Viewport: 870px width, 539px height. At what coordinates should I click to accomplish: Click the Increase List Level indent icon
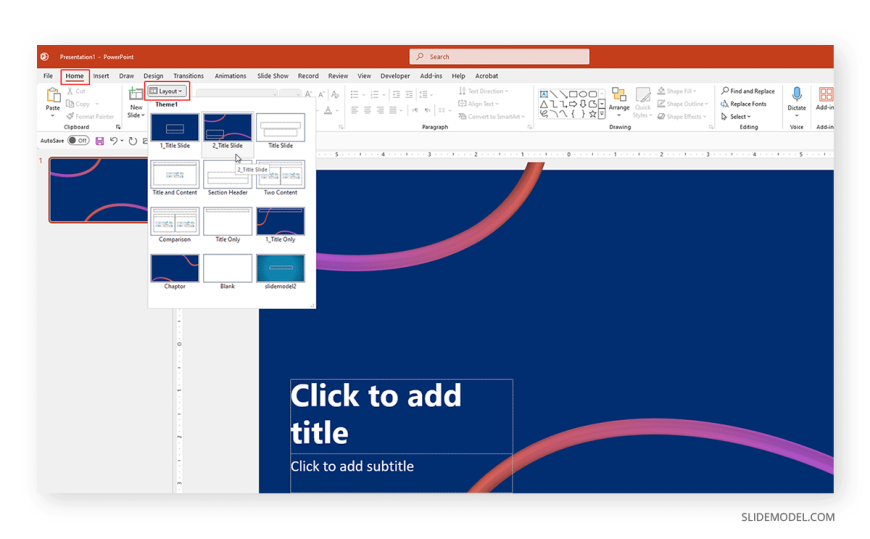point(409,95)
